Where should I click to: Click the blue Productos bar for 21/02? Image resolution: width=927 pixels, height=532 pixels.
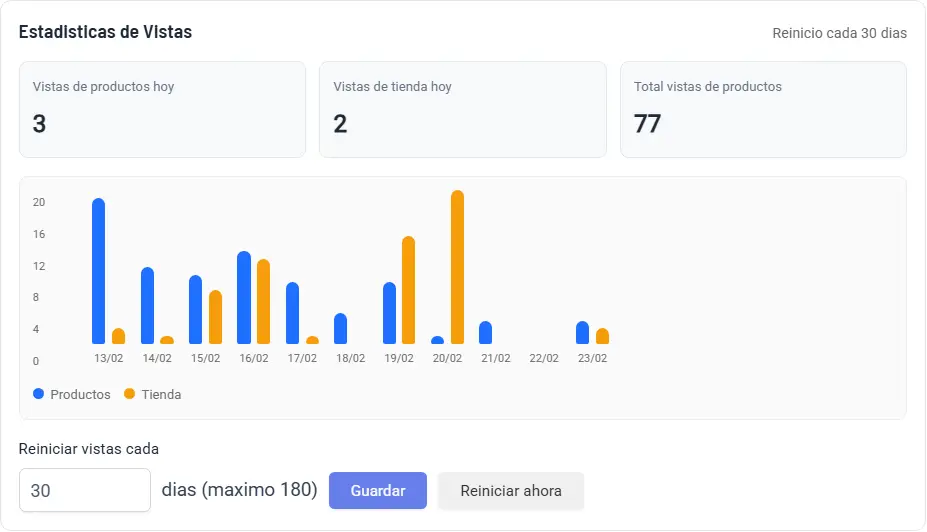[x=486, y=333]
